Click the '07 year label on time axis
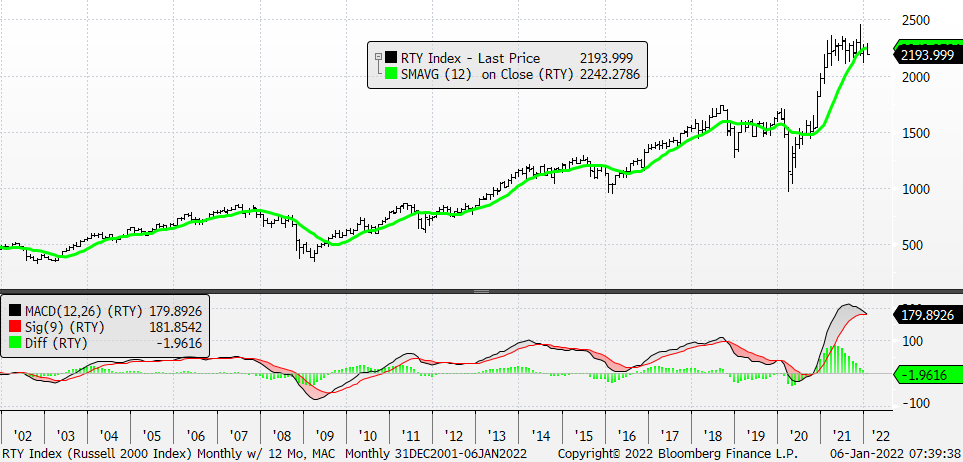 tap(238, 436)
